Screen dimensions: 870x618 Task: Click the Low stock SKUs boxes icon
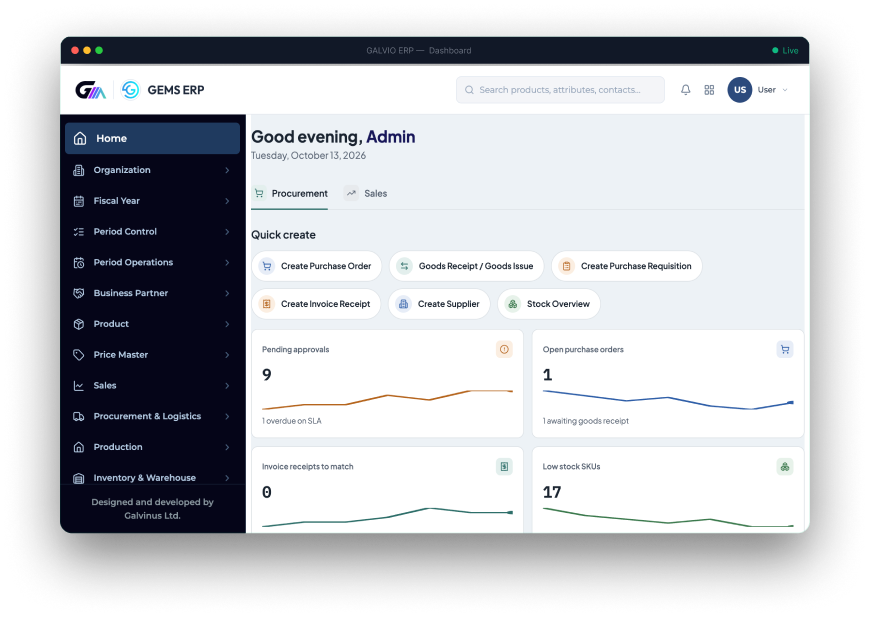click(x=785, y=467)
